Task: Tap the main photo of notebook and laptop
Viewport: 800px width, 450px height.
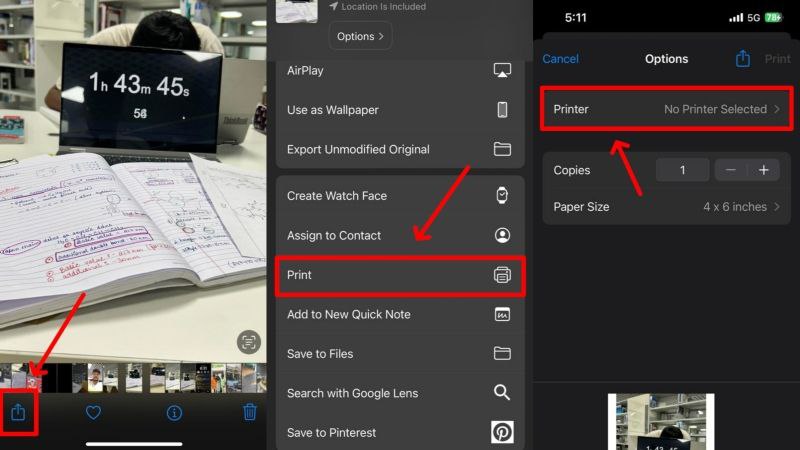Action: pyautogui.click(x=133, y=179)
